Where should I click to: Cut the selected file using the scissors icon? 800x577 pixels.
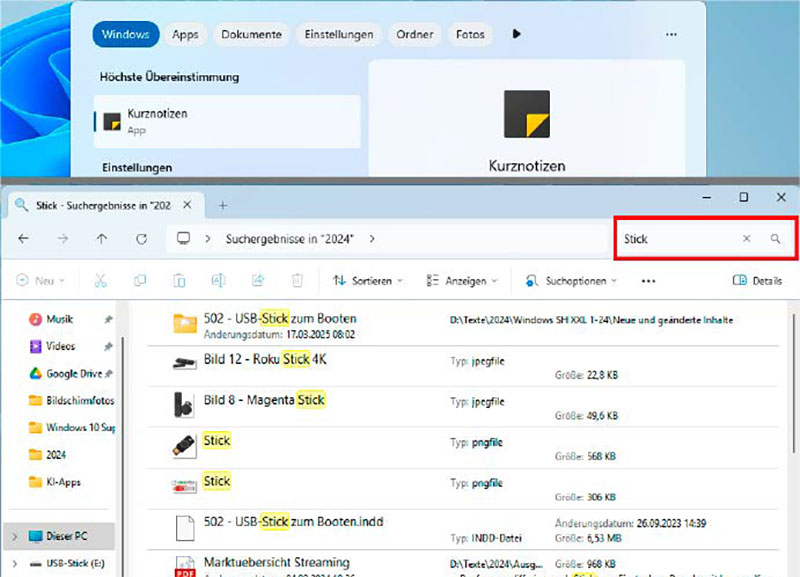[x=101, y=280]
